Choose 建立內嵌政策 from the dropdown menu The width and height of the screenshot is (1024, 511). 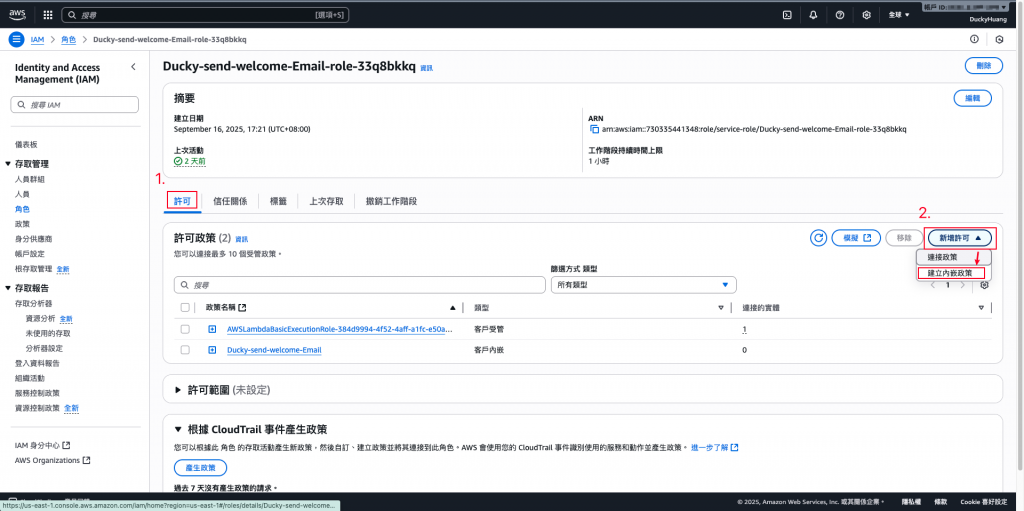[950, 273]
